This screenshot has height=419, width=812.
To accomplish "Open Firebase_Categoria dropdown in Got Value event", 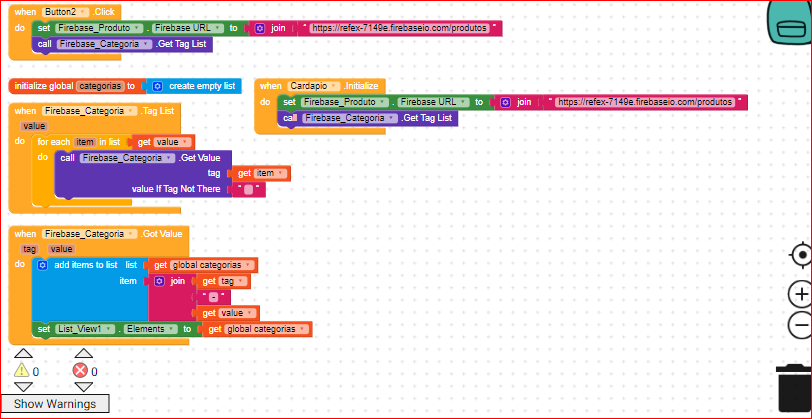I will pyautogui.click(x=89, y=234).
